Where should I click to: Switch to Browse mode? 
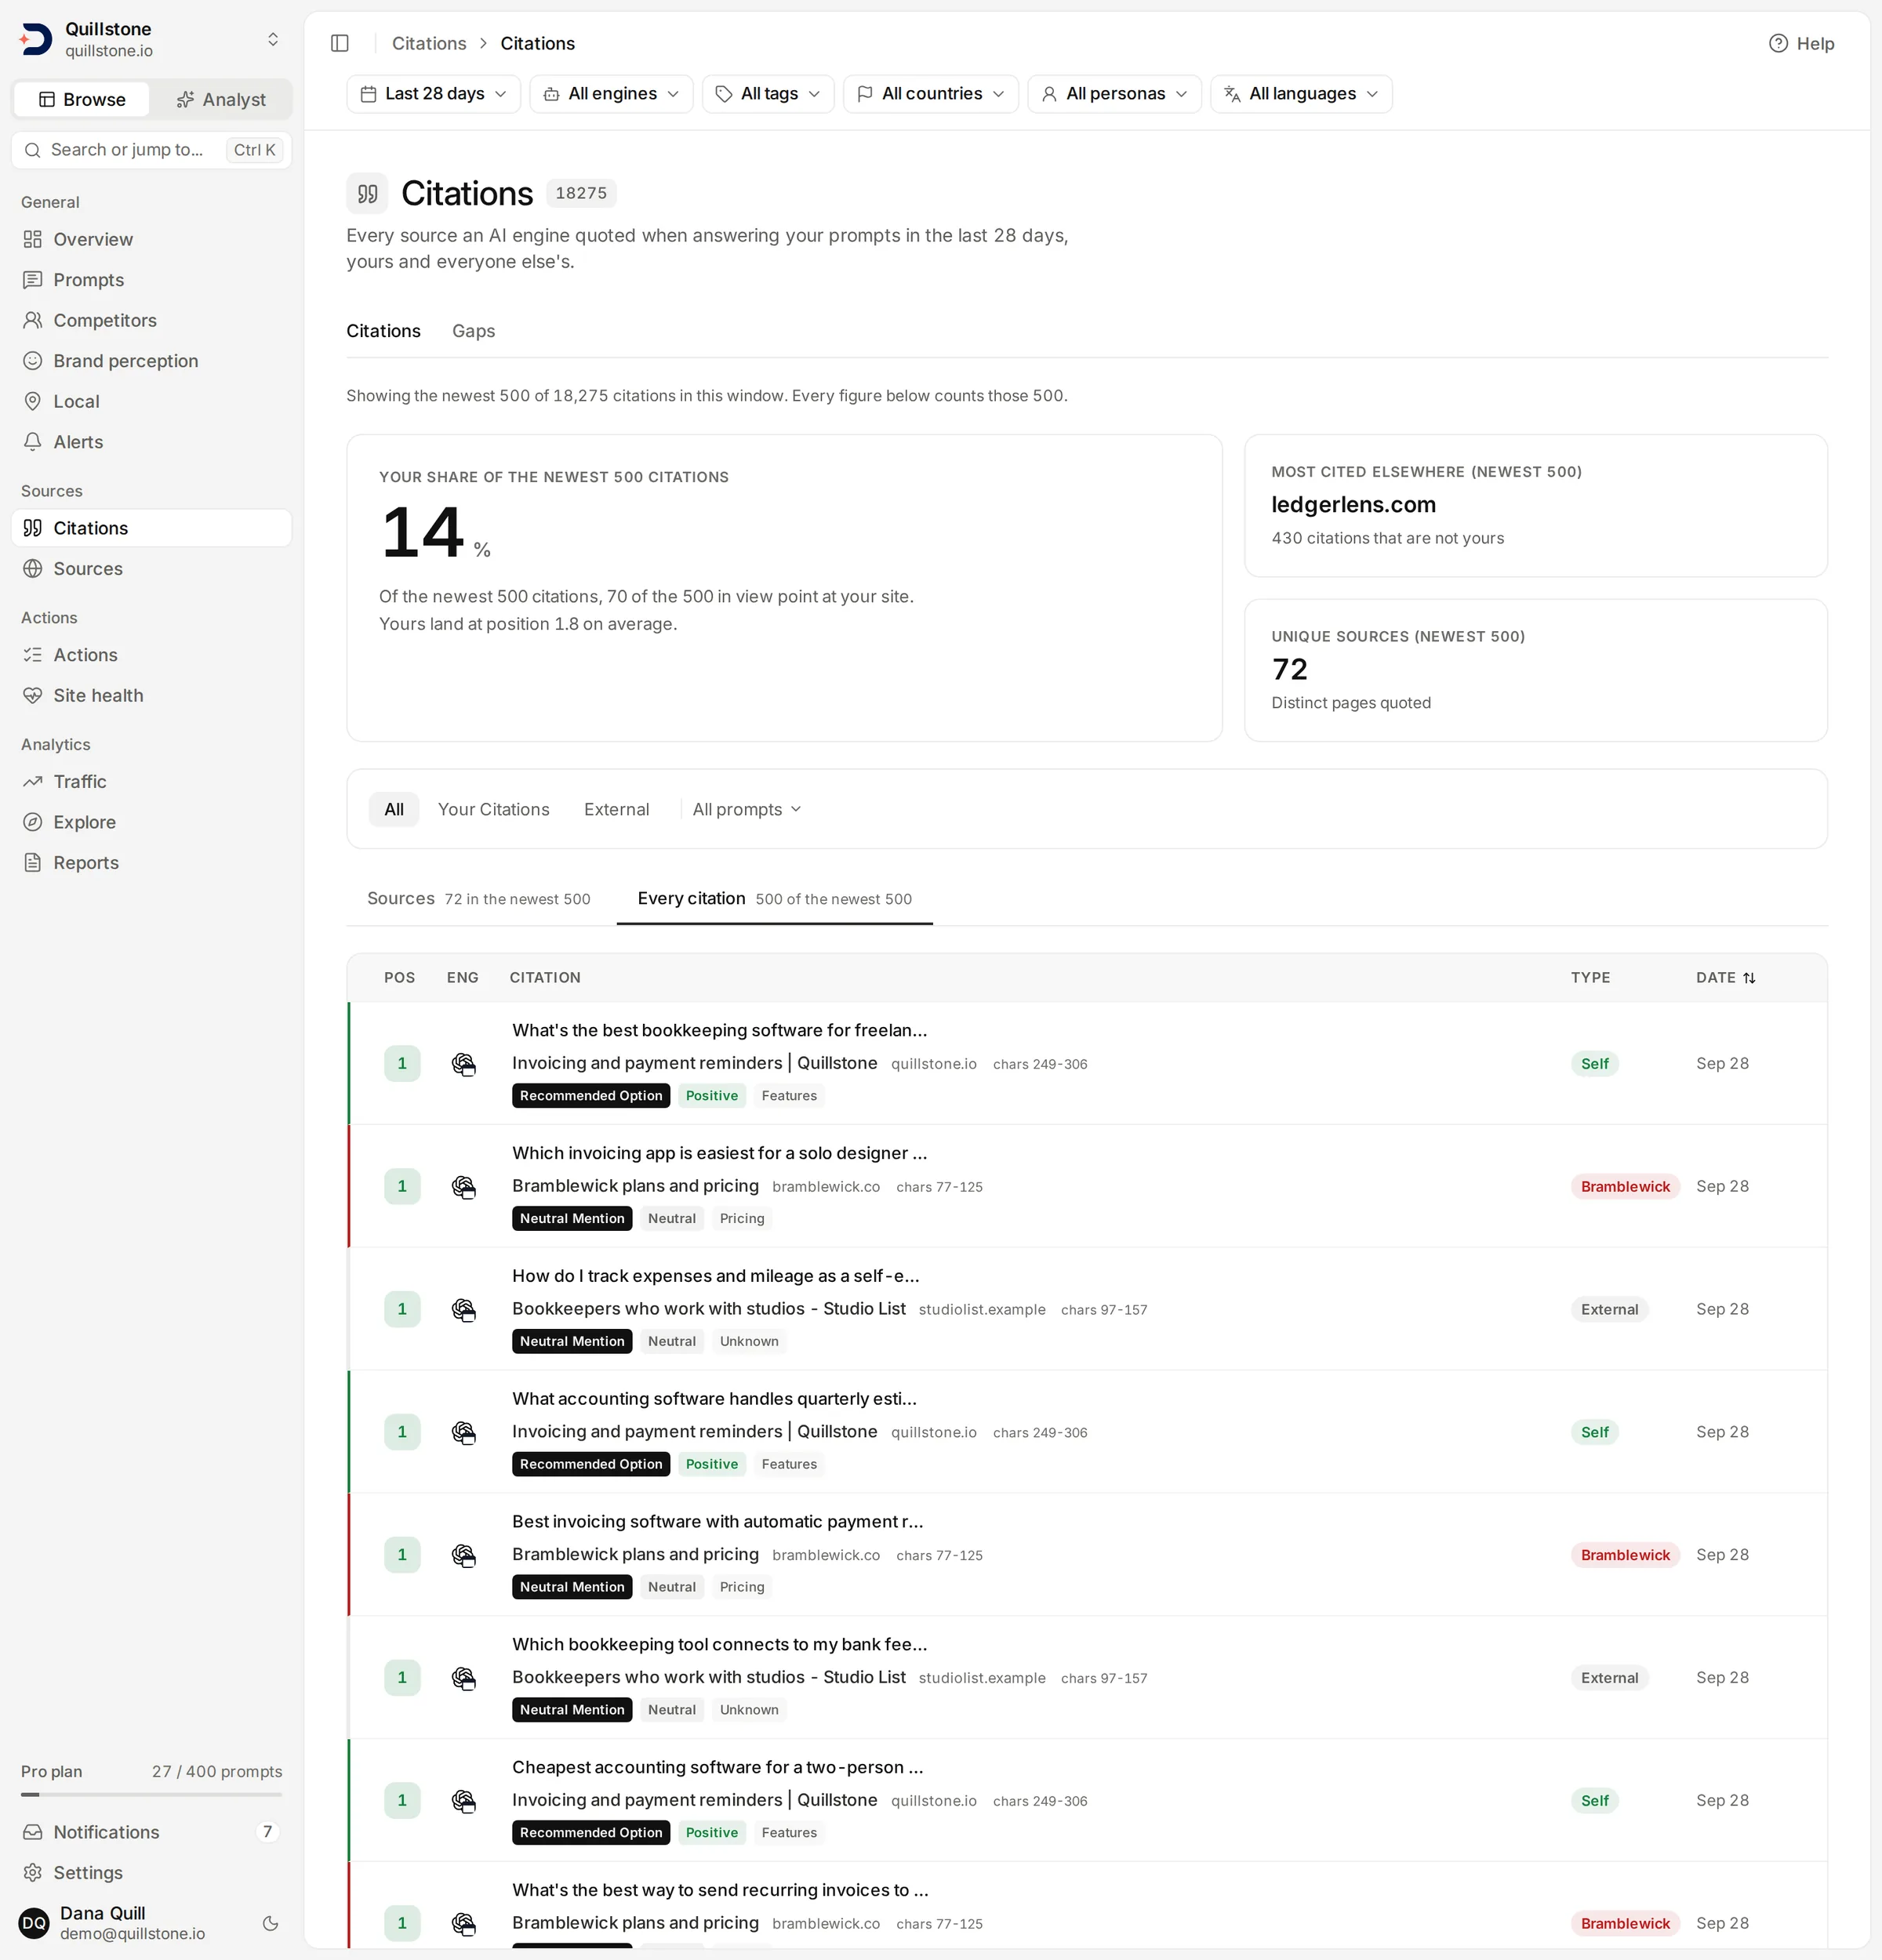click(x=82, y=99)
